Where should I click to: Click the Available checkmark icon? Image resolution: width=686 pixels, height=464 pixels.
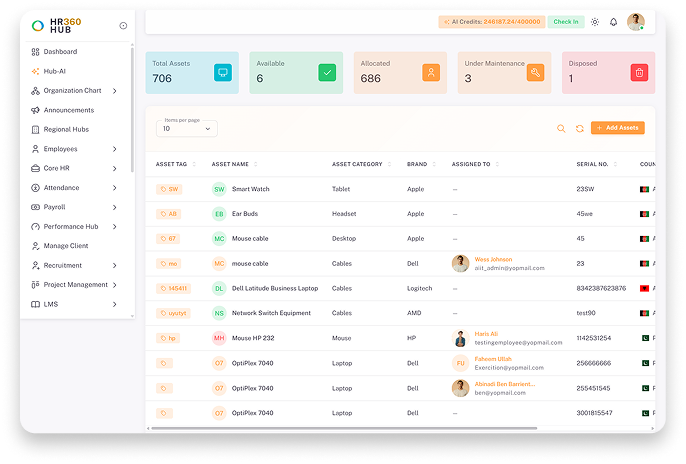[327, 73]
